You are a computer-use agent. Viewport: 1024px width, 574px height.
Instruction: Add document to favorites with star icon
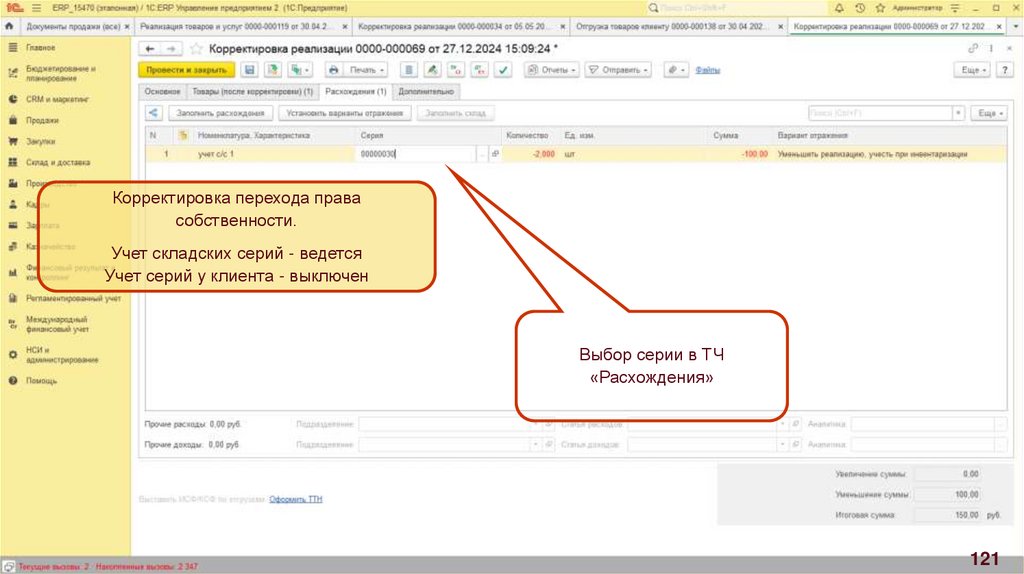(196, 48)
